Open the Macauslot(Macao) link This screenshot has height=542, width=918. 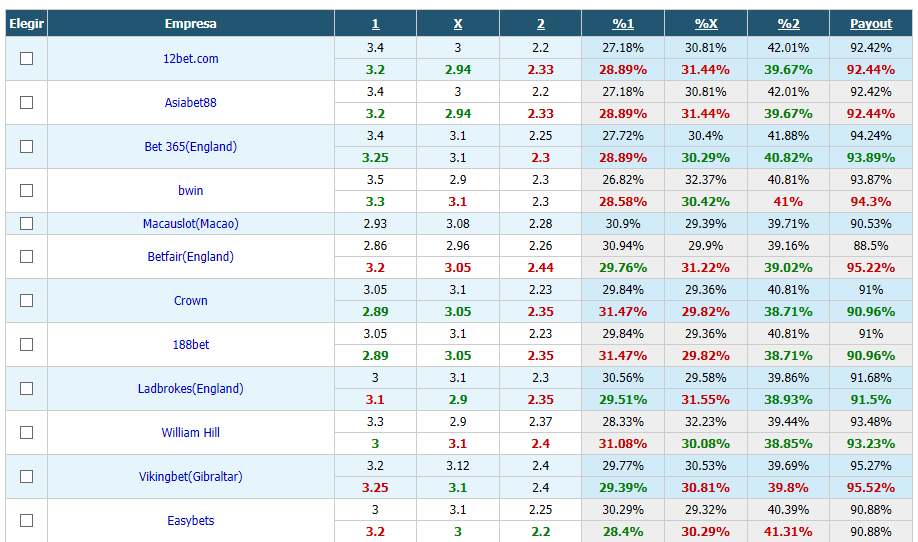pyautogui.click(x=191, y=224)
